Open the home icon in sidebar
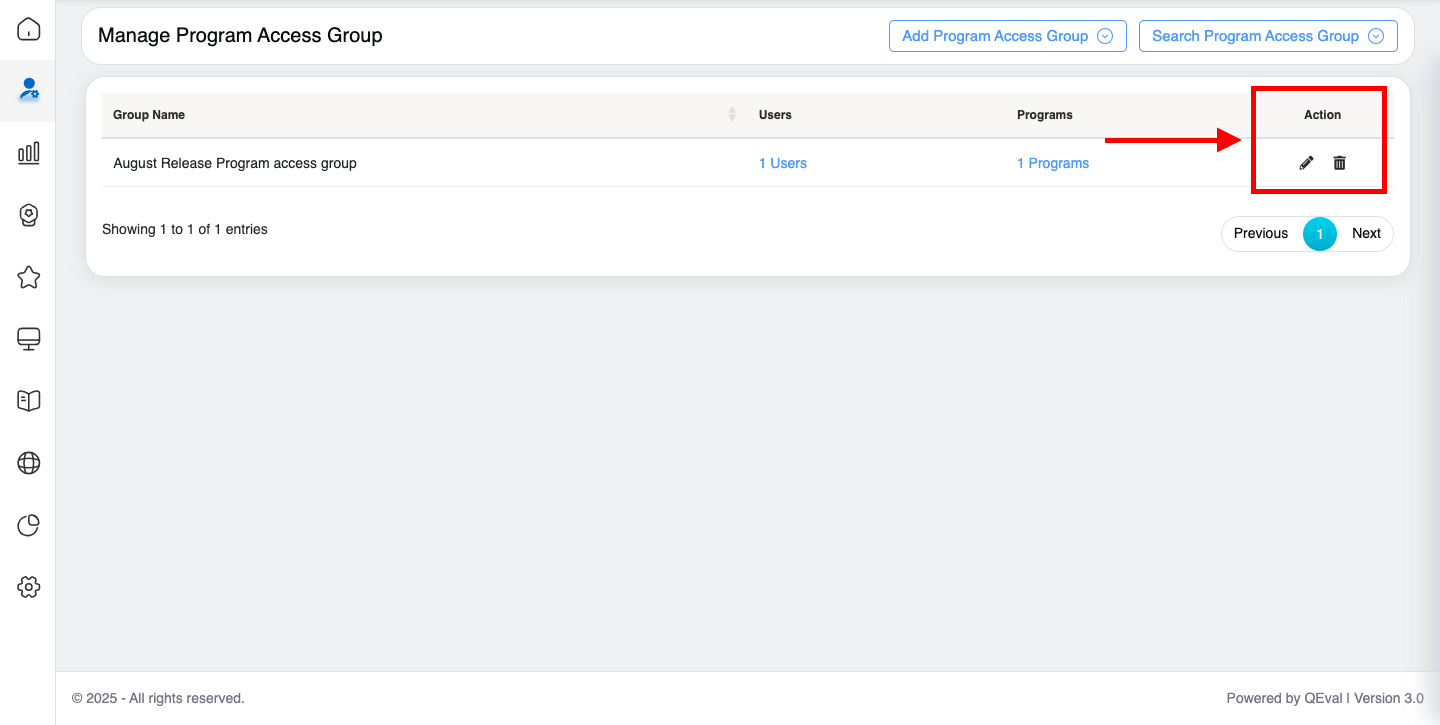 point(29,29)
